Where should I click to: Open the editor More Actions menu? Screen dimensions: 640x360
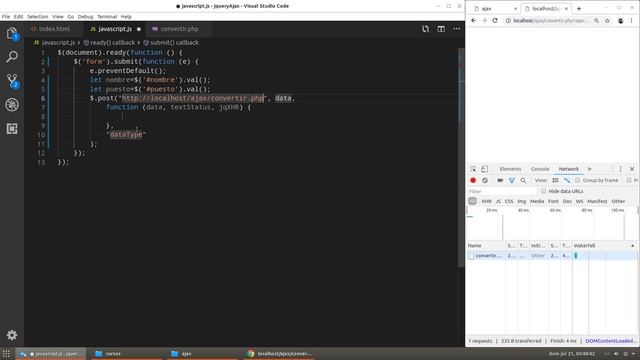point(456,29)
